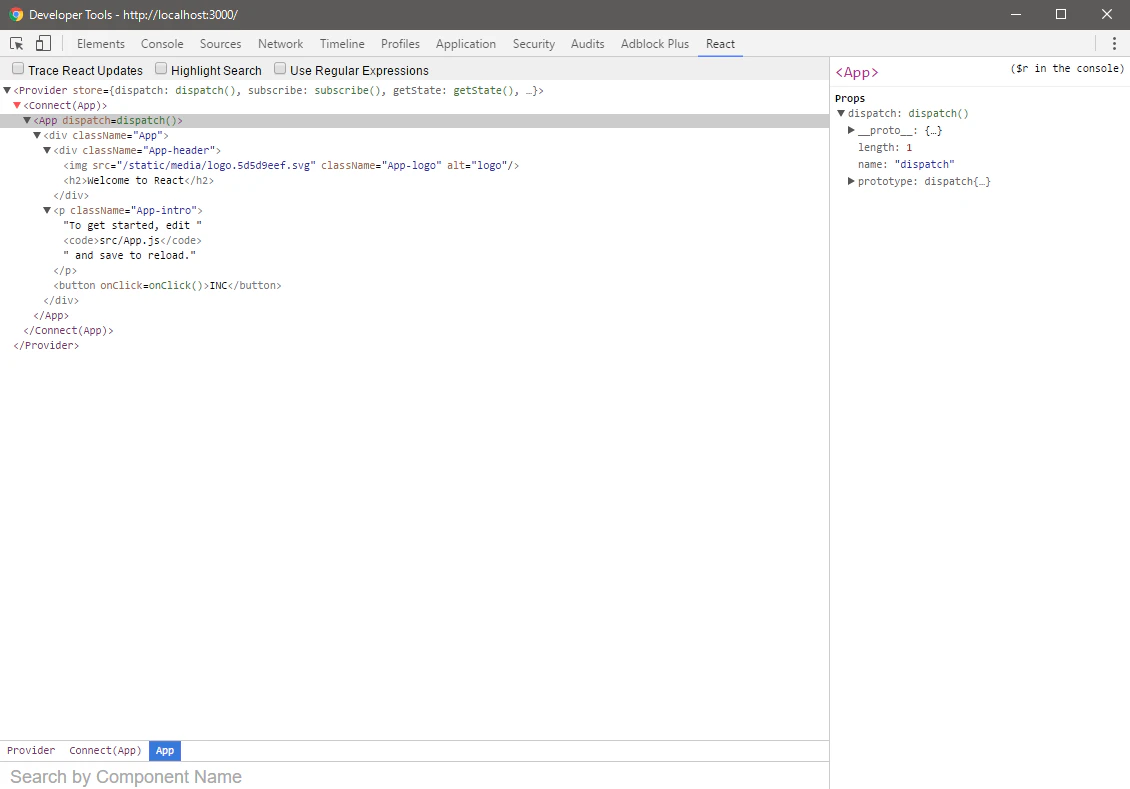Close the Developer Tools window

[x=1107, y=14]
